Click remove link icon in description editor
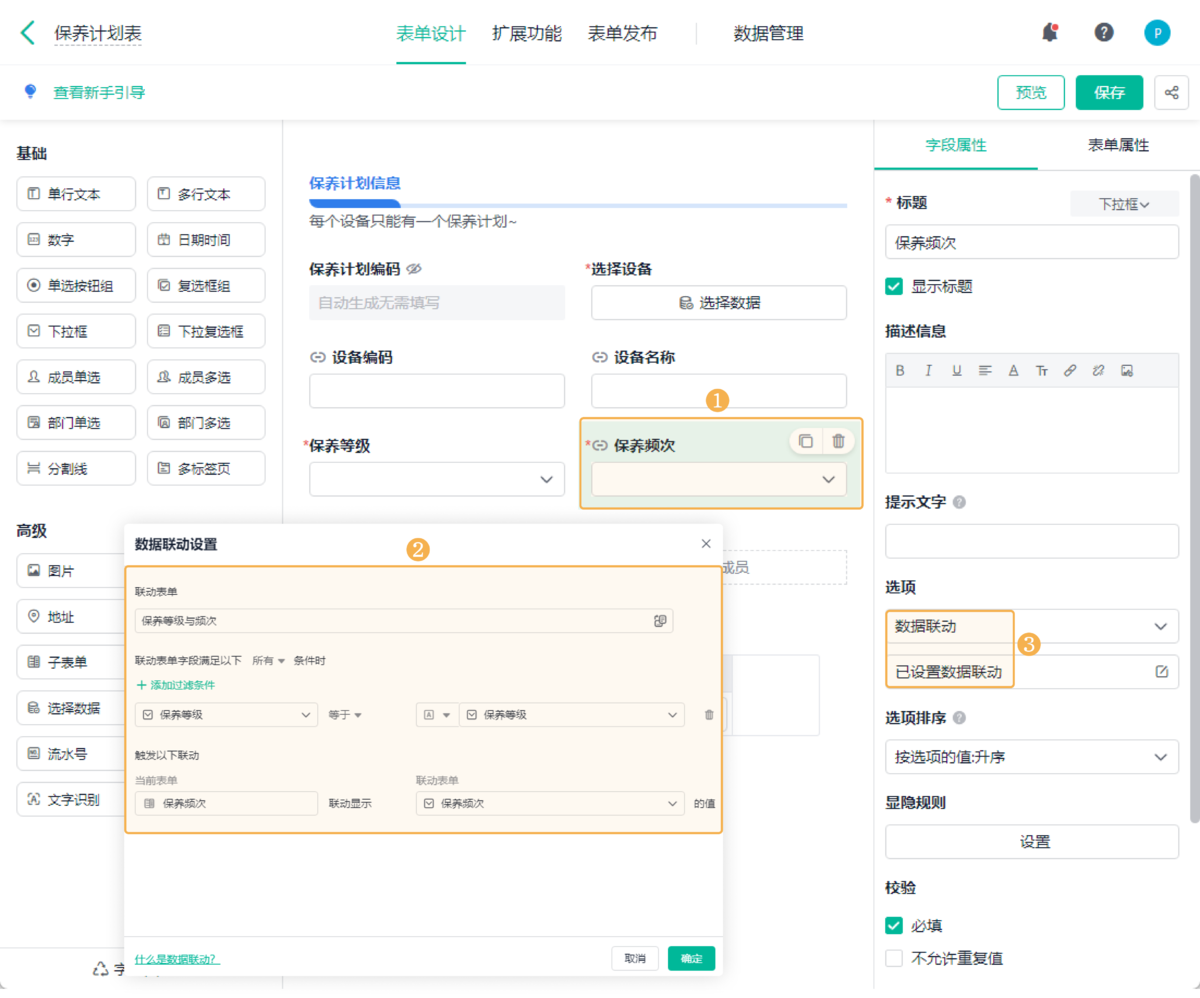 tap(1098, 370)
